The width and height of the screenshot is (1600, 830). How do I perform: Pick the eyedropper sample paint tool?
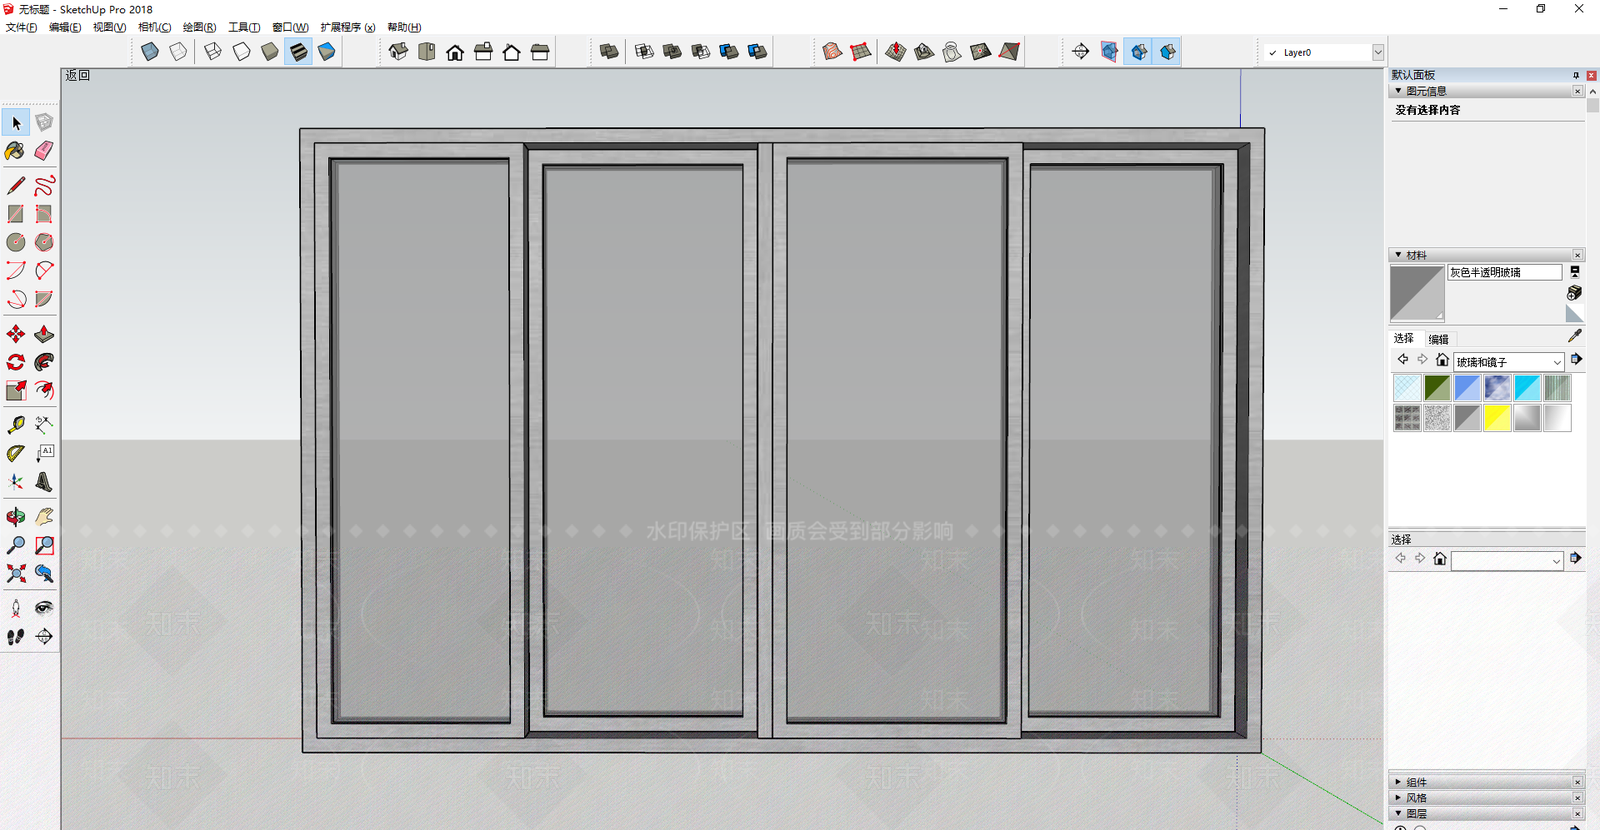tap(1575, 336)
